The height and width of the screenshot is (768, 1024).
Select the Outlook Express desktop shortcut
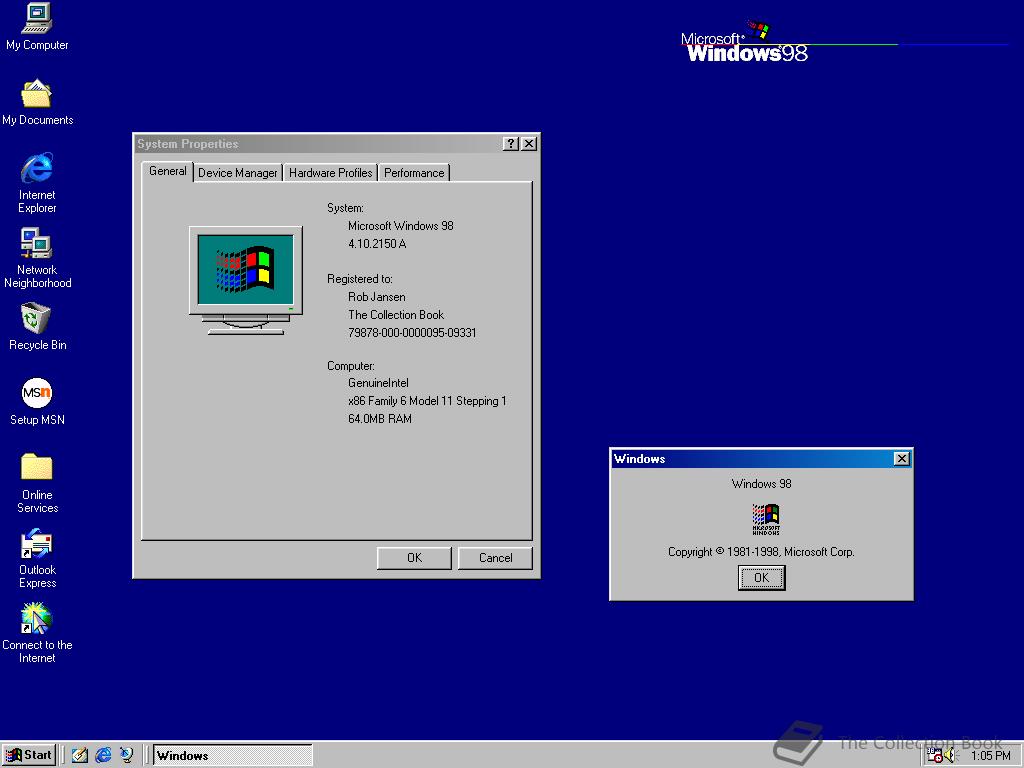coord(37,558)
